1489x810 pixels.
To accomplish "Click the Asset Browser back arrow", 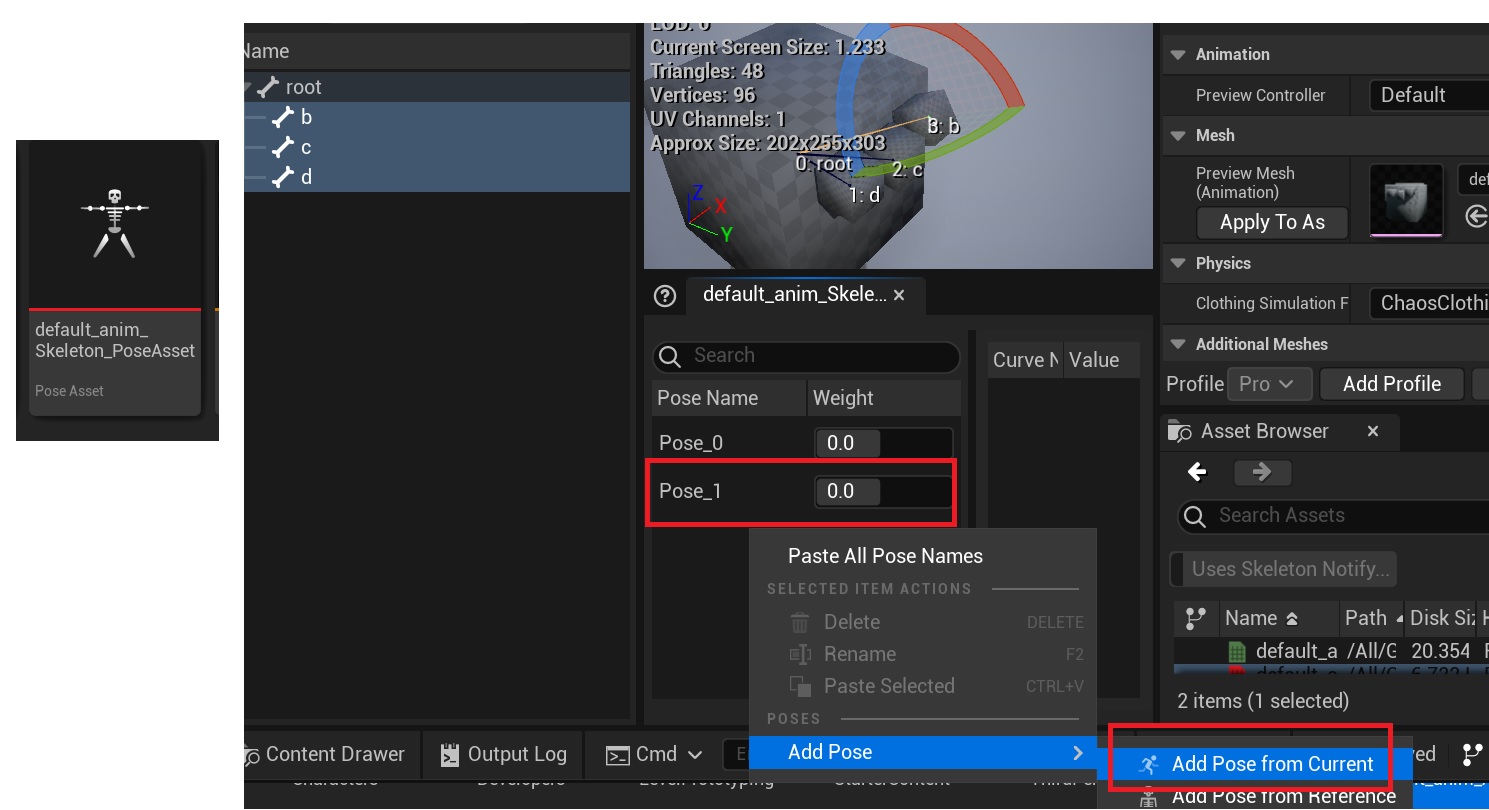I will coord(1197,472).
